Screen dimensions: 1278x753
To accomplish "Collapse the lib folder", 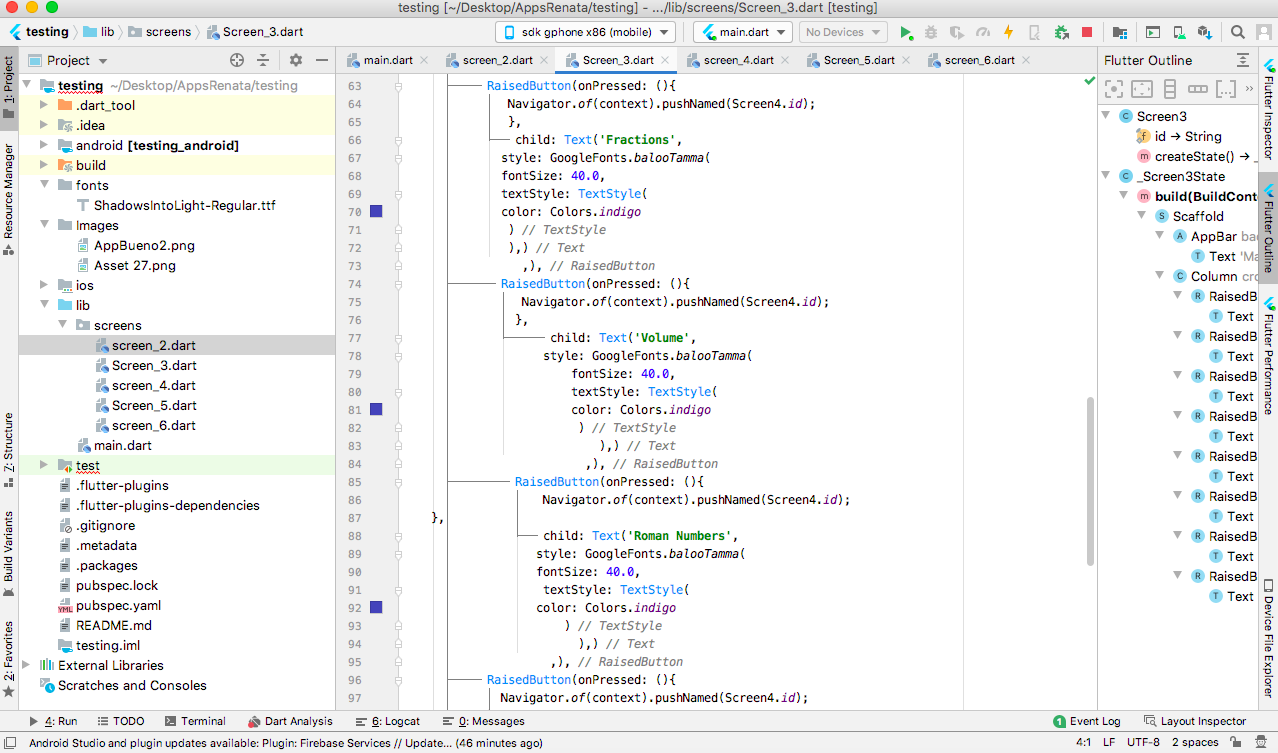I will tap(43, 305).
